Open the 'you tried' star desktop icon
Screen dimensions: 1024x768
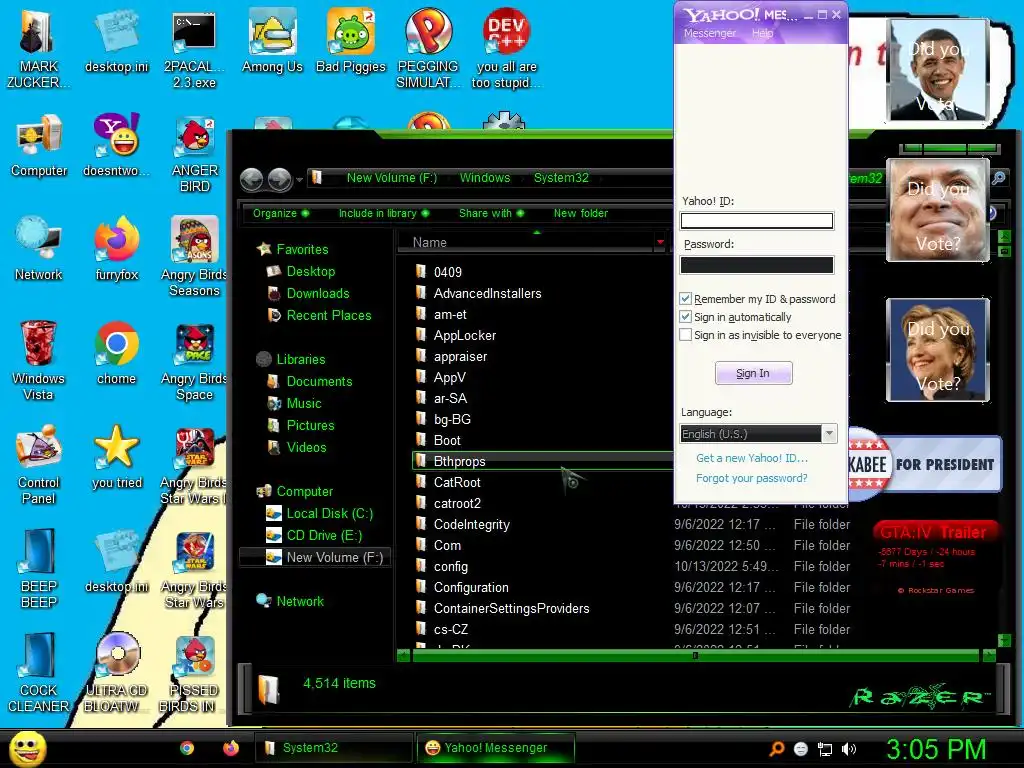click(x=116, y=457)
